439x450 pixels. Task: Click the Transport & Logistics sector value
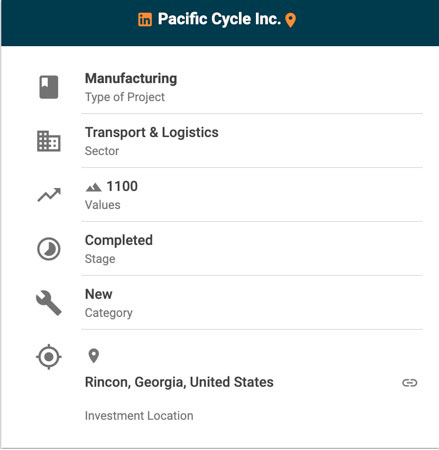click(152, 133)
